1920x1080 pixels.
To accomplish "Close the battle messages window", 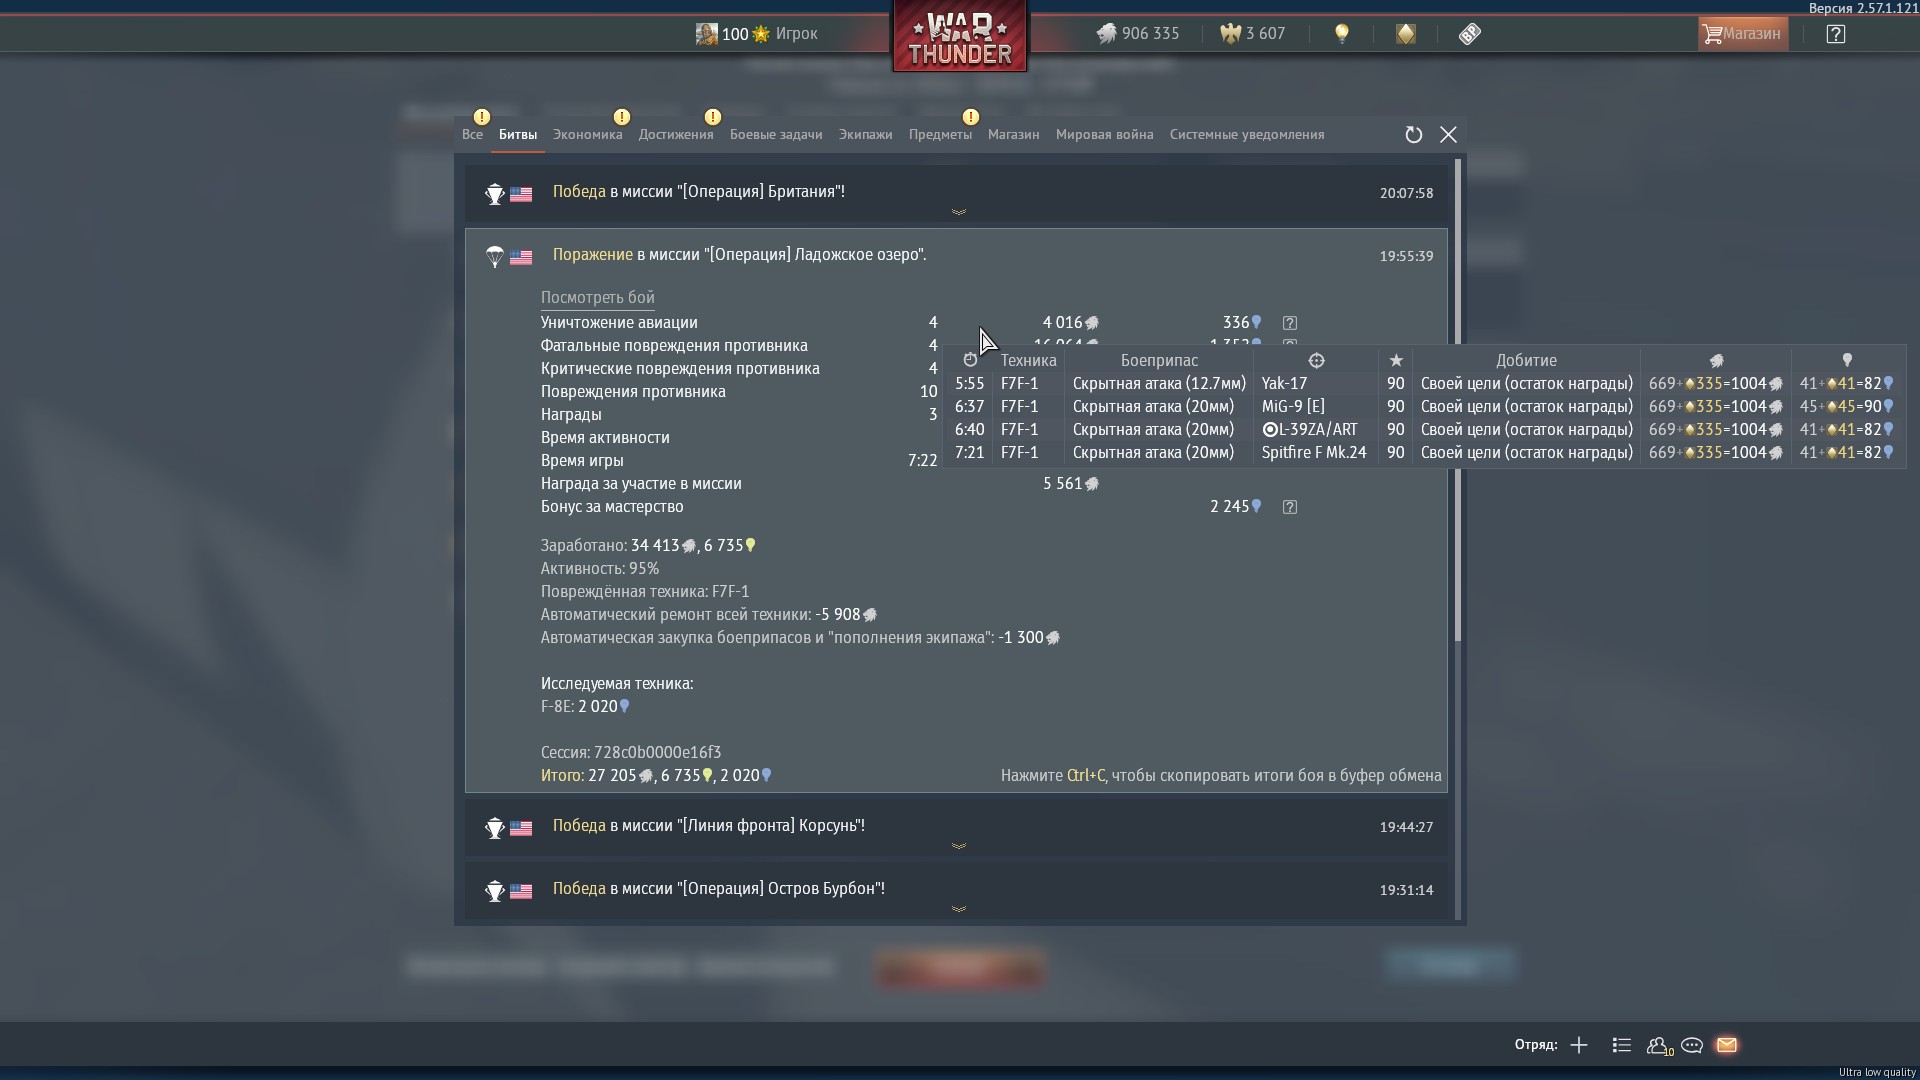I will [1448, 135].
